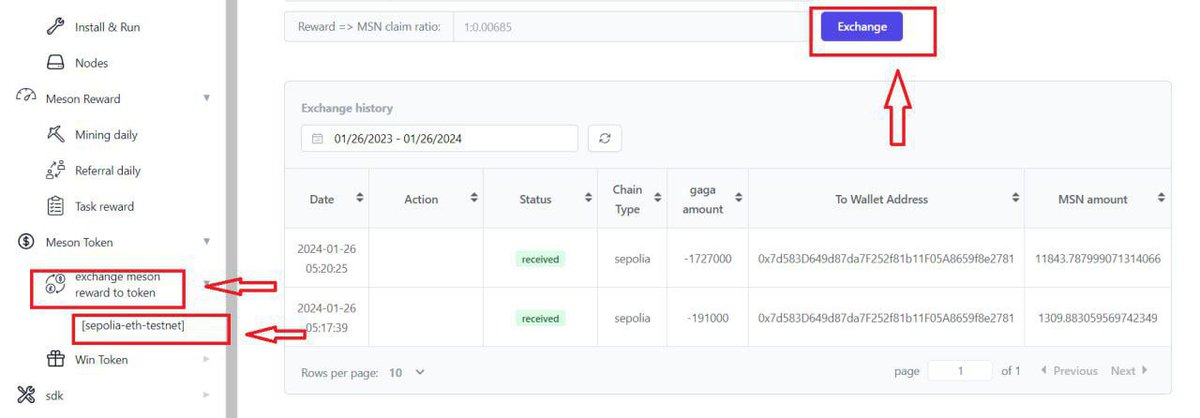This screenshot has height=418, width=1200.
Task: Open the Nodes menu item
Action: coord(91,63)
